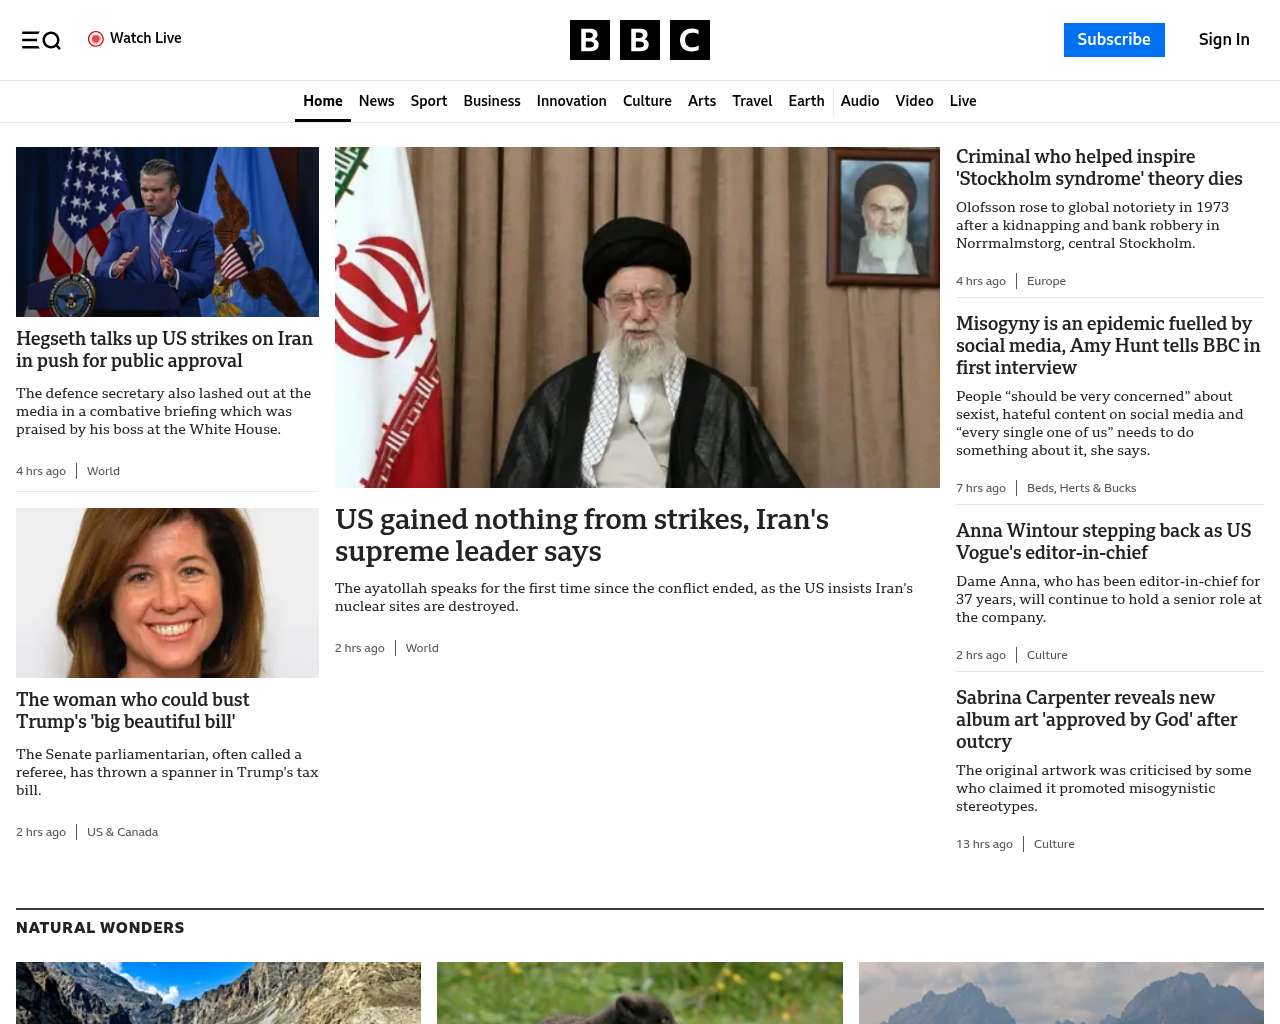
Task: Select the Home tab
Action: (323, 101)
